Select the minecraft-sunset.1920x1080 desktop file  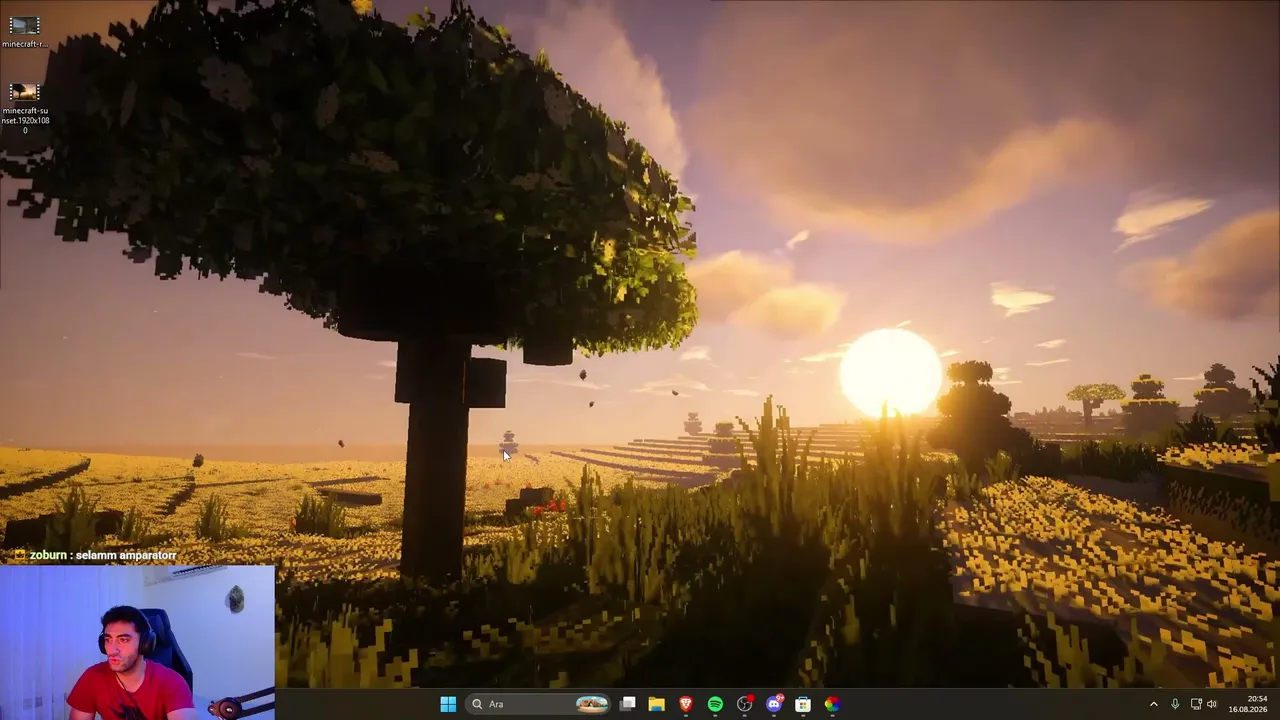[x=24, y=109]
